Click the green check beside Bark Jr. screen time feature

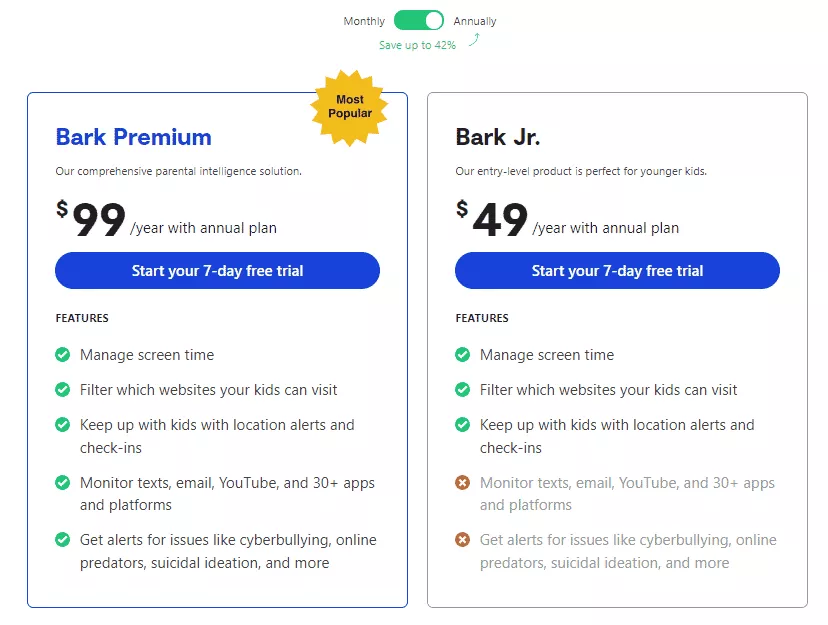462,354
